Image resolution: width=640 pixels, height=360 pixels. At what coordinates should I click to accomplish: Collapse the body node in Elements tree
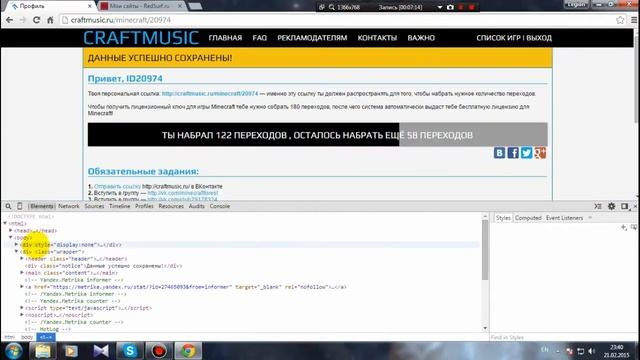[x=11, y=238]
